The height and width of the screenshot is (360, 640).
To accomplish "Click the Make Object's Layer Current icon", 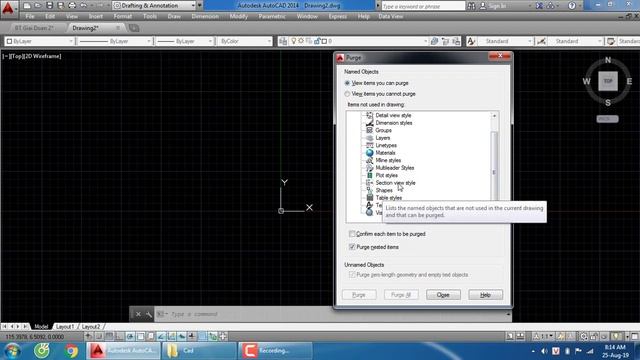I will (434, 41).
